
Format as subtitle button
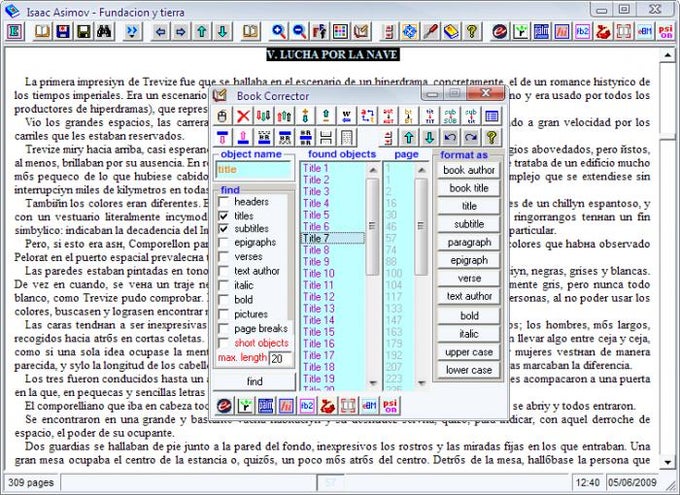[469, 224]
